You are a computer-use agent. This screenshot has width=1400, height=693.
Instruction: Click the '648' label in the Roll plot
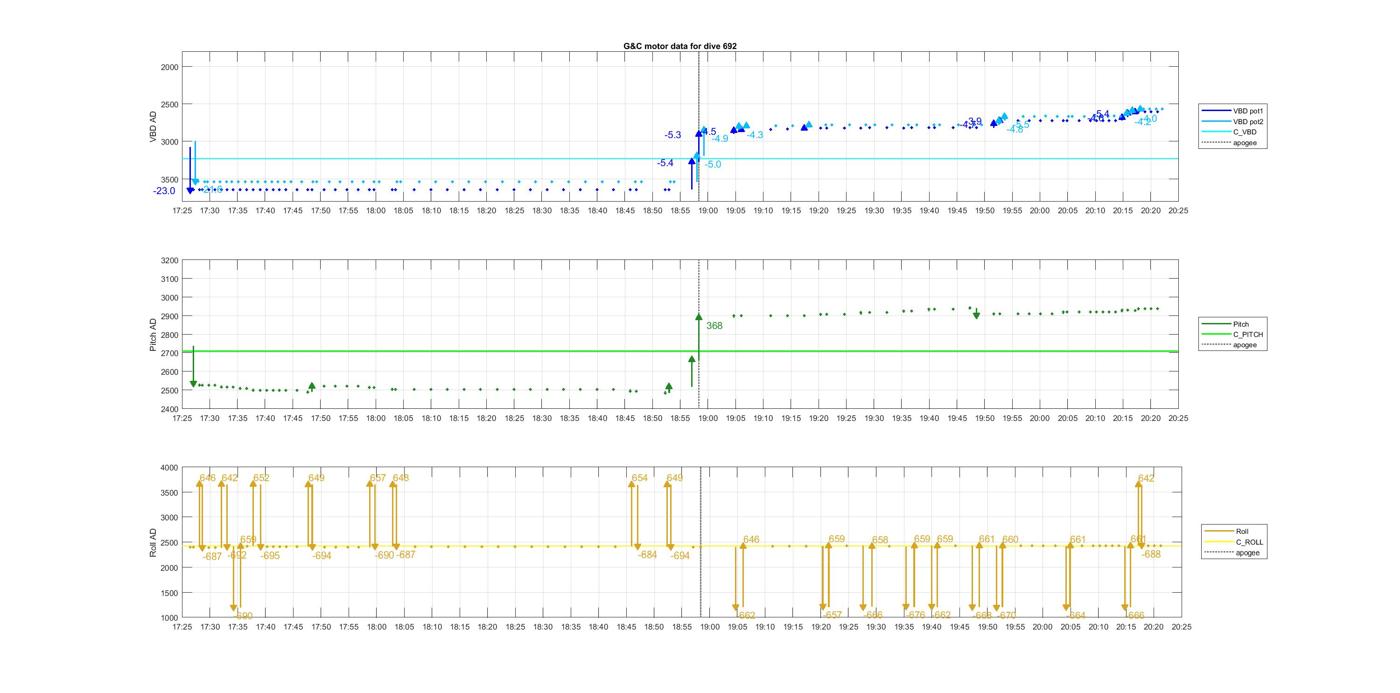click(401, 478)
